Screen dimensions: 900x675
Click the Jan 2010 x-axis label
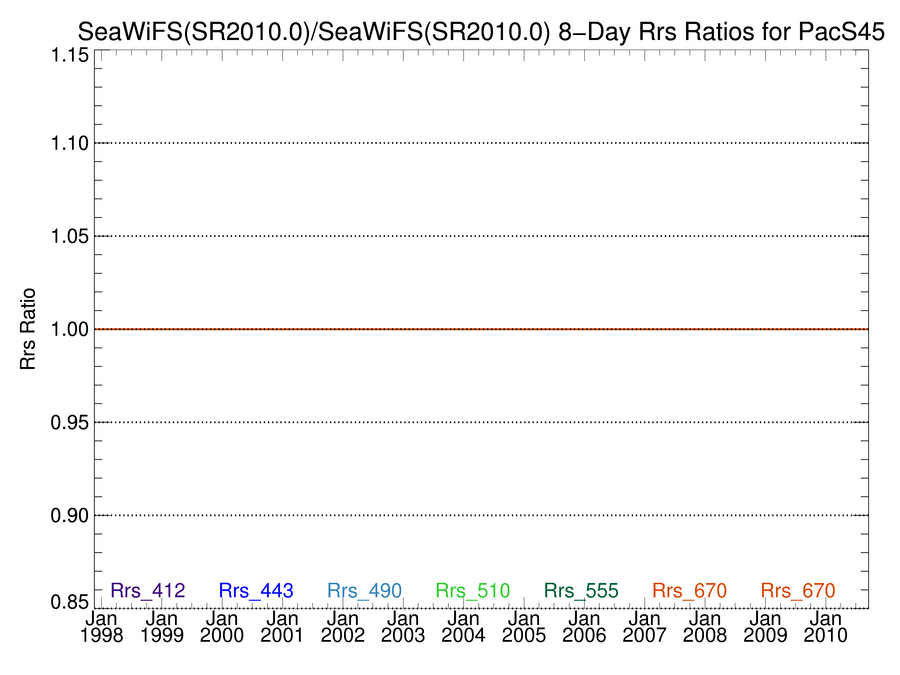pyautogui.click(x=825, y=627)
